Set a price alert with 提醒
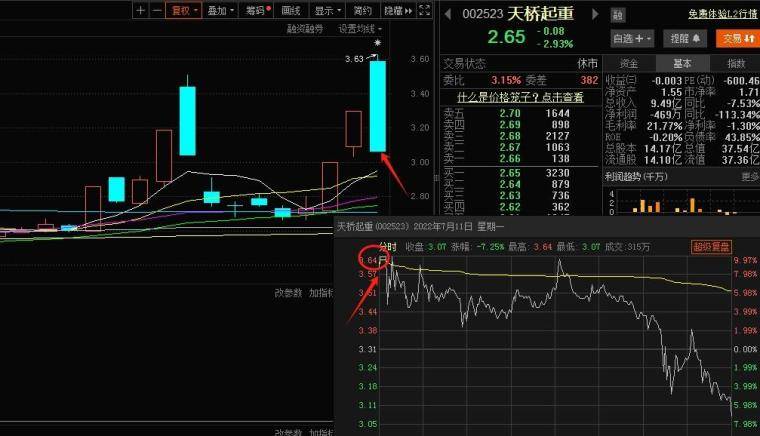 (x=685, y=38)
